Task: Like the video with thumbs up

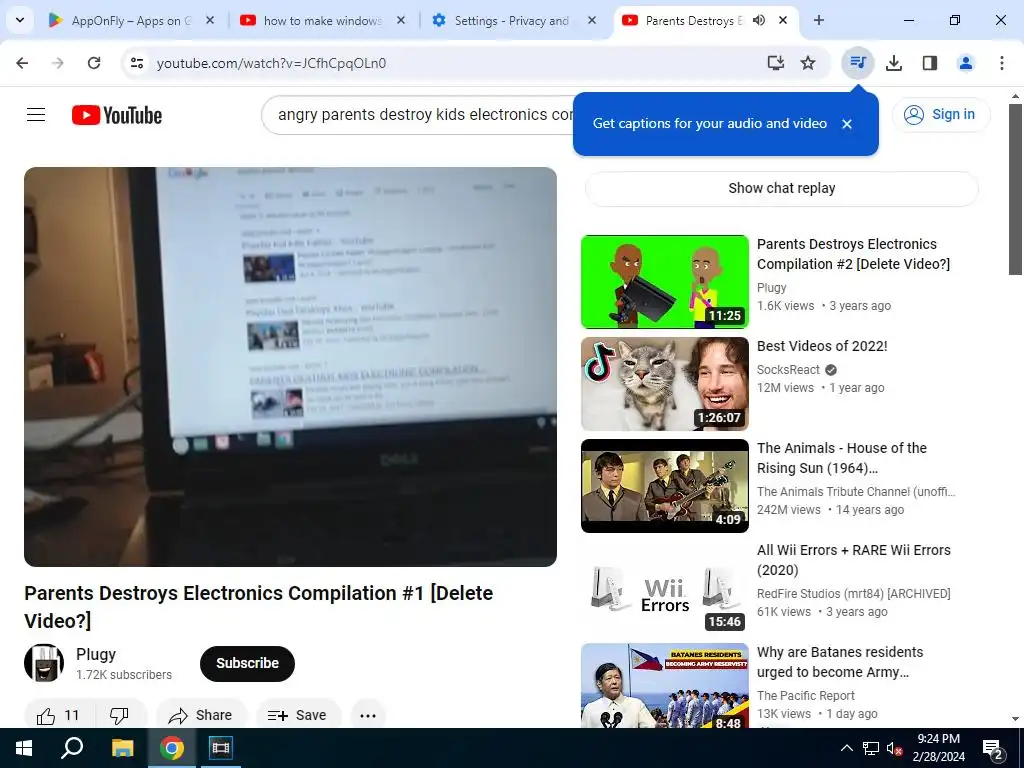Action: [x=59, y=716]
